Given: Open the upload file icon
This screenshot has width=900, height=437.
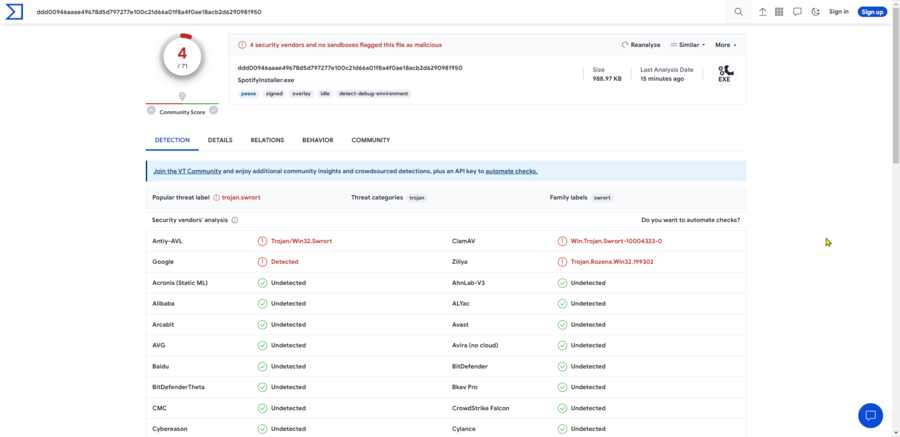Looking at the screenshot, I should [762, 11].
